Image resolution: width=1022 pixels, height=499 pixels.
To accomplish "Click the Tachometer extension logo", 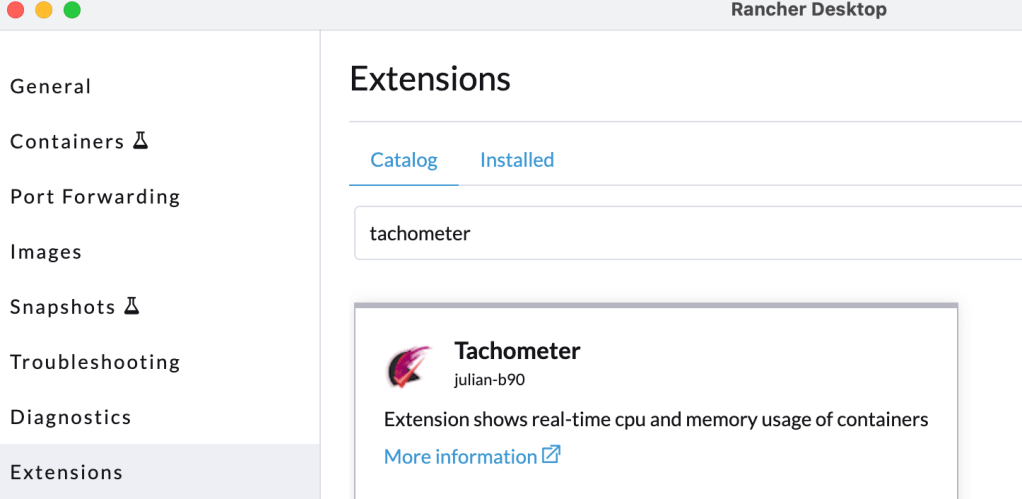I will pos(409,366).
